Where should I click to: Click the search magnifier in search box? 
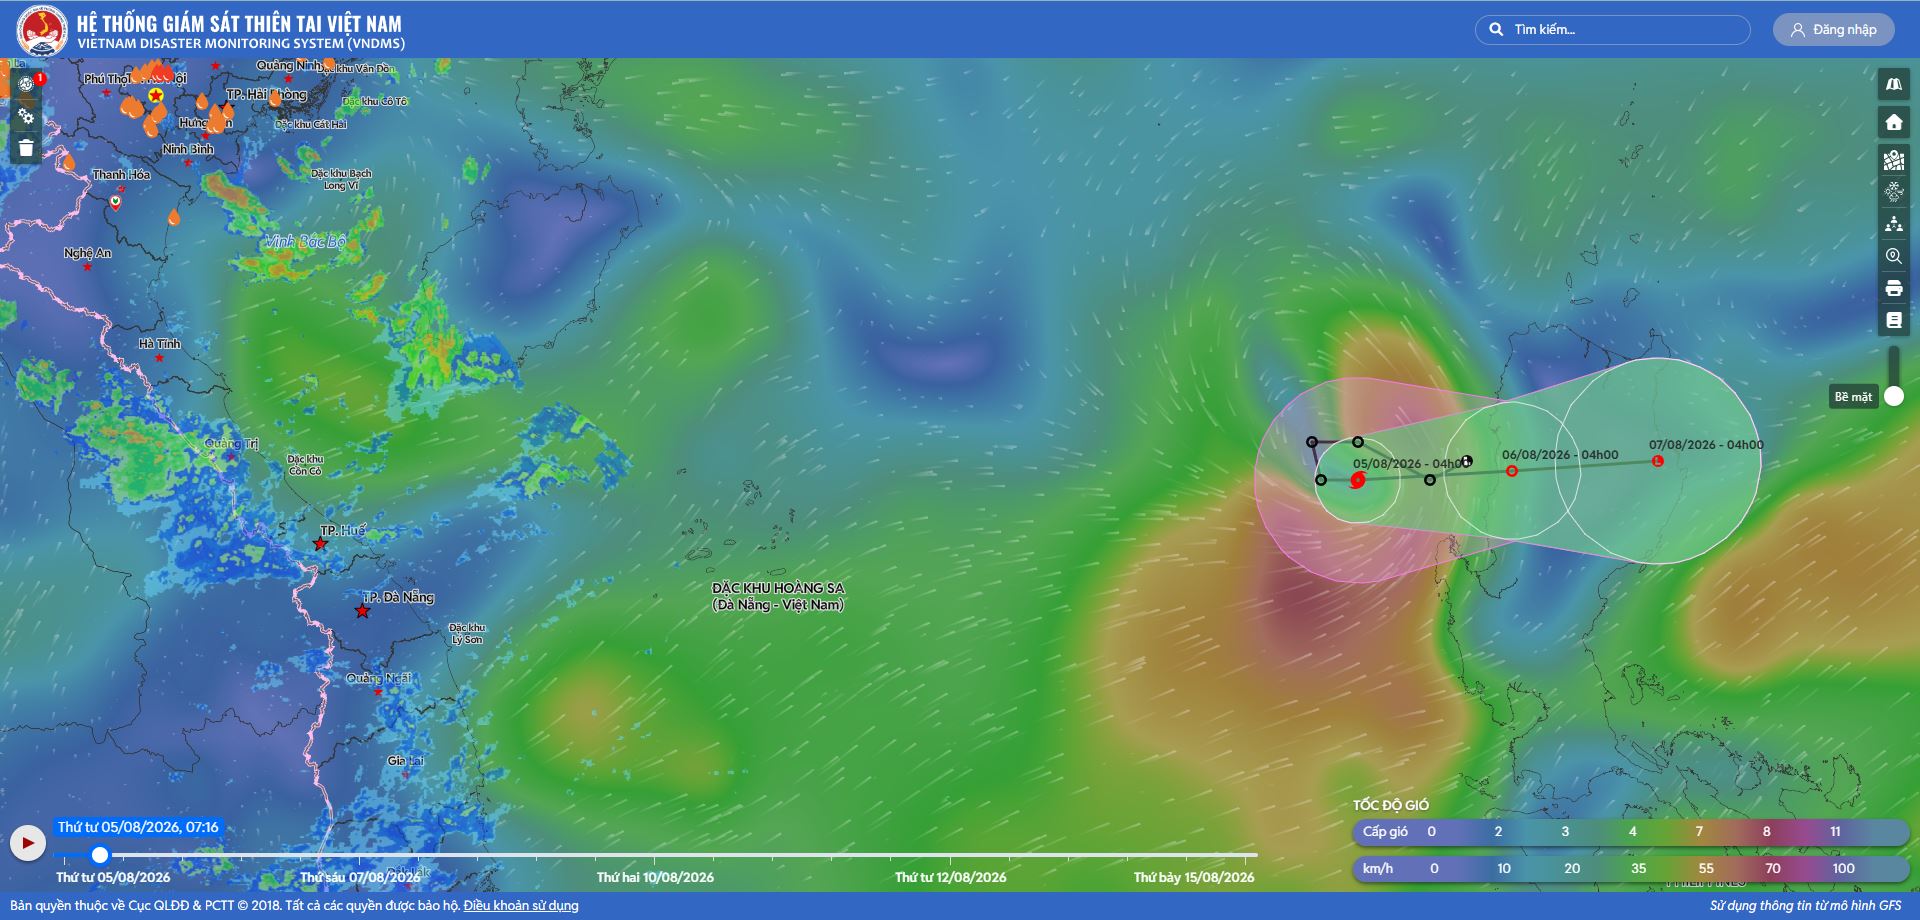(x=1496, y=29)
